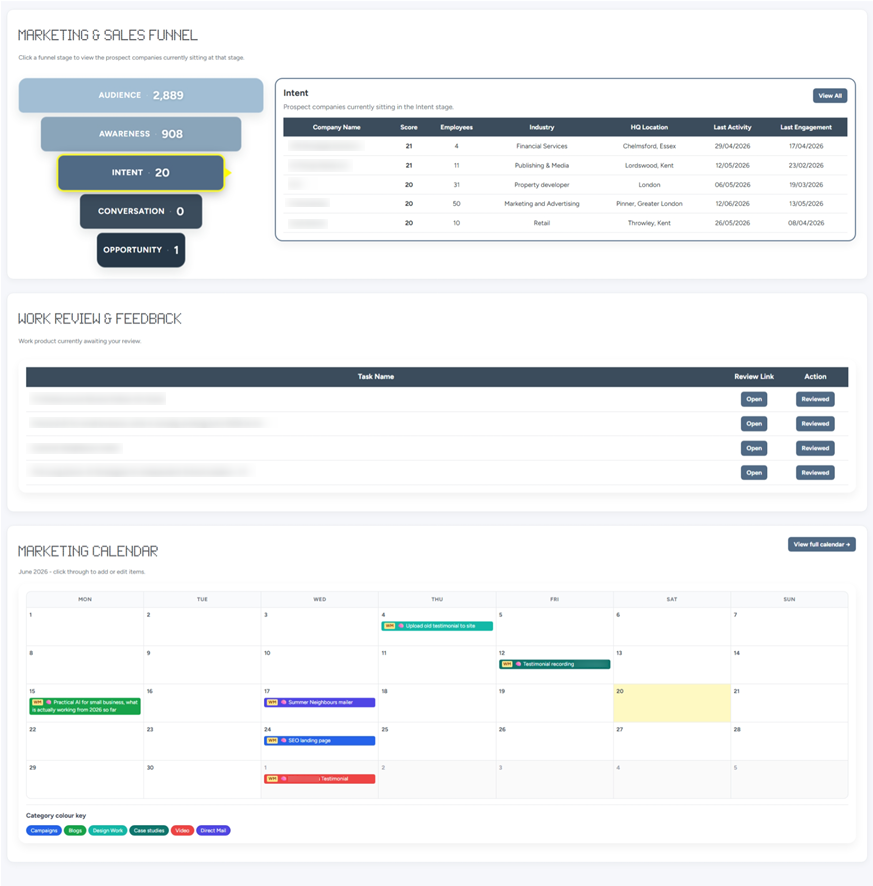Click the Score column header

pos(409,127)
